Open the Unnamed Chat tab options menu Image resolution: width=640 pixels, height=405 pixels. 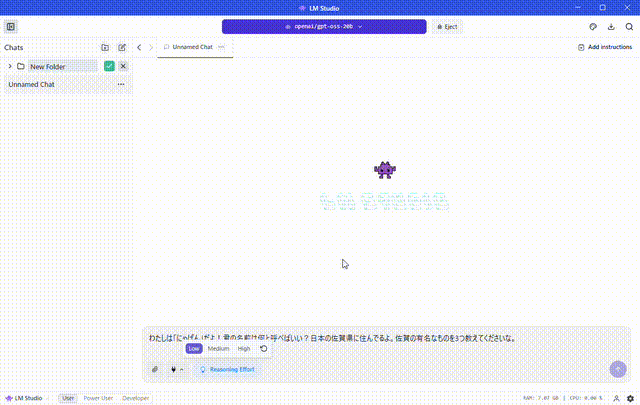[222, 47]
